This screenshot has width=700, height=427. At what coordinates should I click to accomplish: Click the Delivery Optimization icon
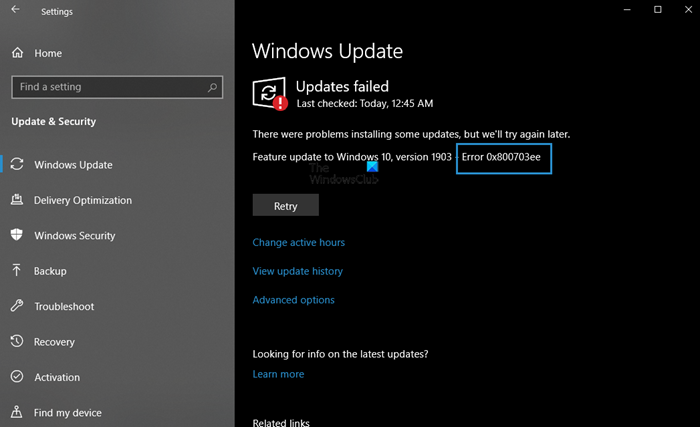pos(17,199)
